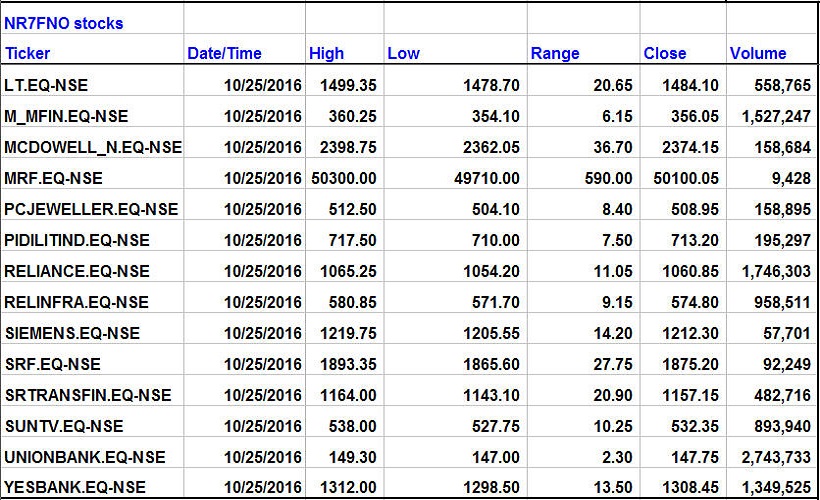Click the date cell in the SRTRANSFIN row
This screenshot has height=500, width=820.
pyautogui.click(x=263, y=395)
